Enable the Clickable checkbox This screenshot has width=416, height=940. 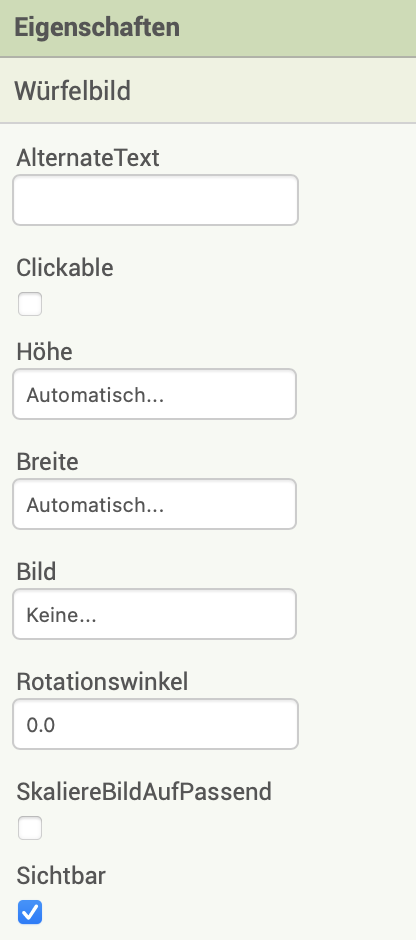tap(30, 304)
